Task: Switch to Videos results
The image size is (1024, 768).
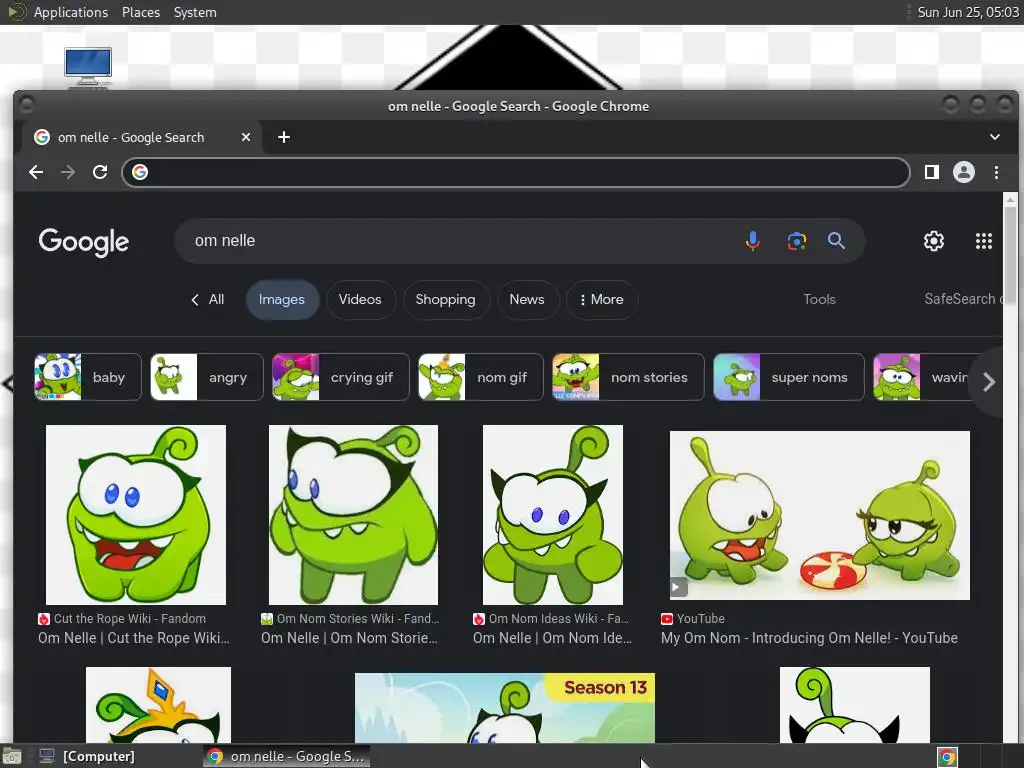Action: pyautogui.click(x=360, y=300)
